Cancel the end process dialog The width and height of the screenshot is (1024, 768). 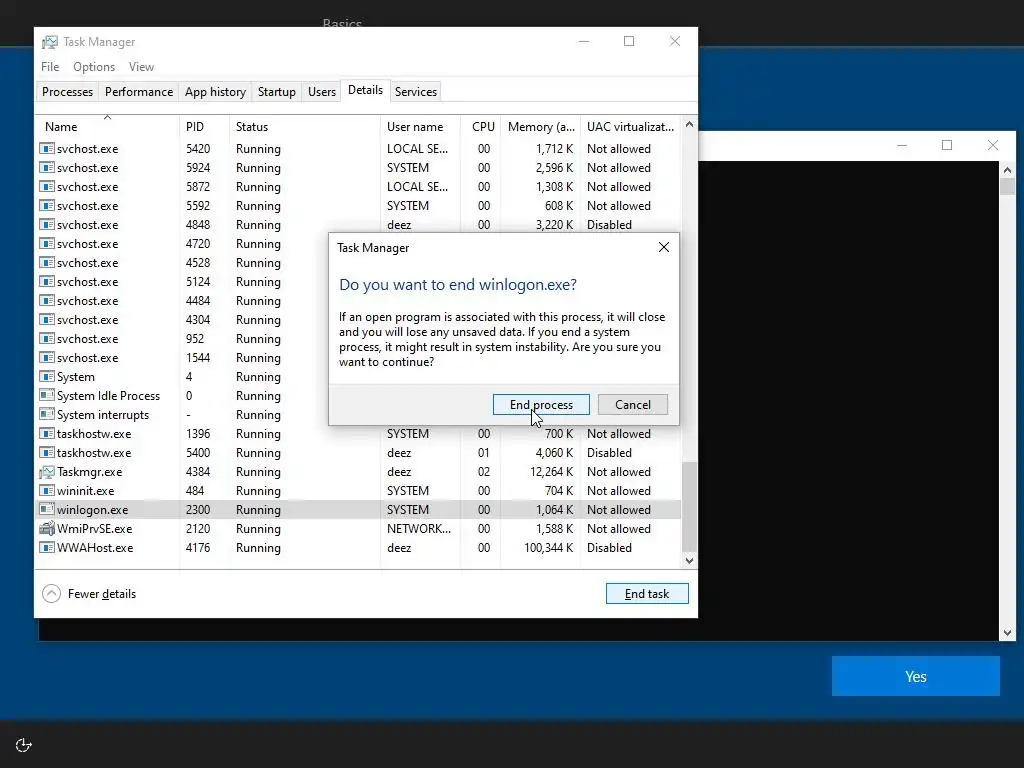[632, 404]
